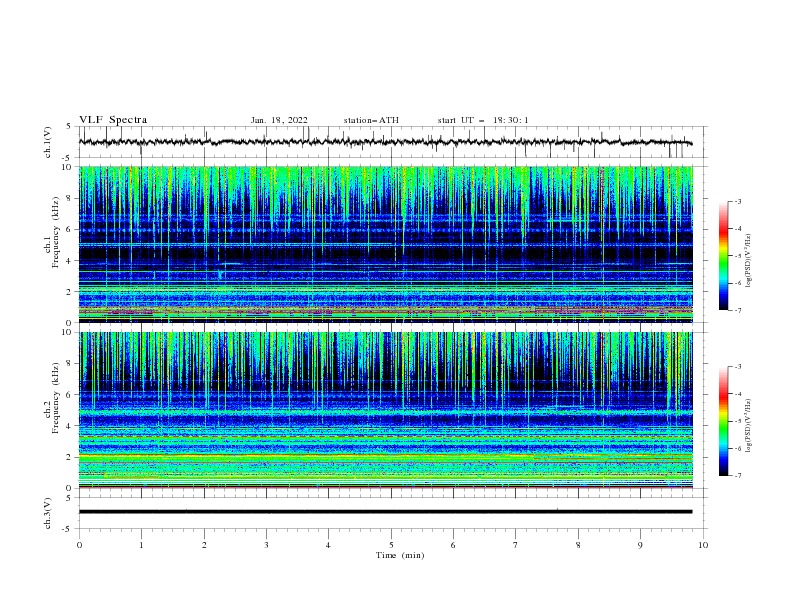The image size is (792, 612).
Task: Click inside the ch.1 spectrogram panel
Action: [x=385, y=244]
